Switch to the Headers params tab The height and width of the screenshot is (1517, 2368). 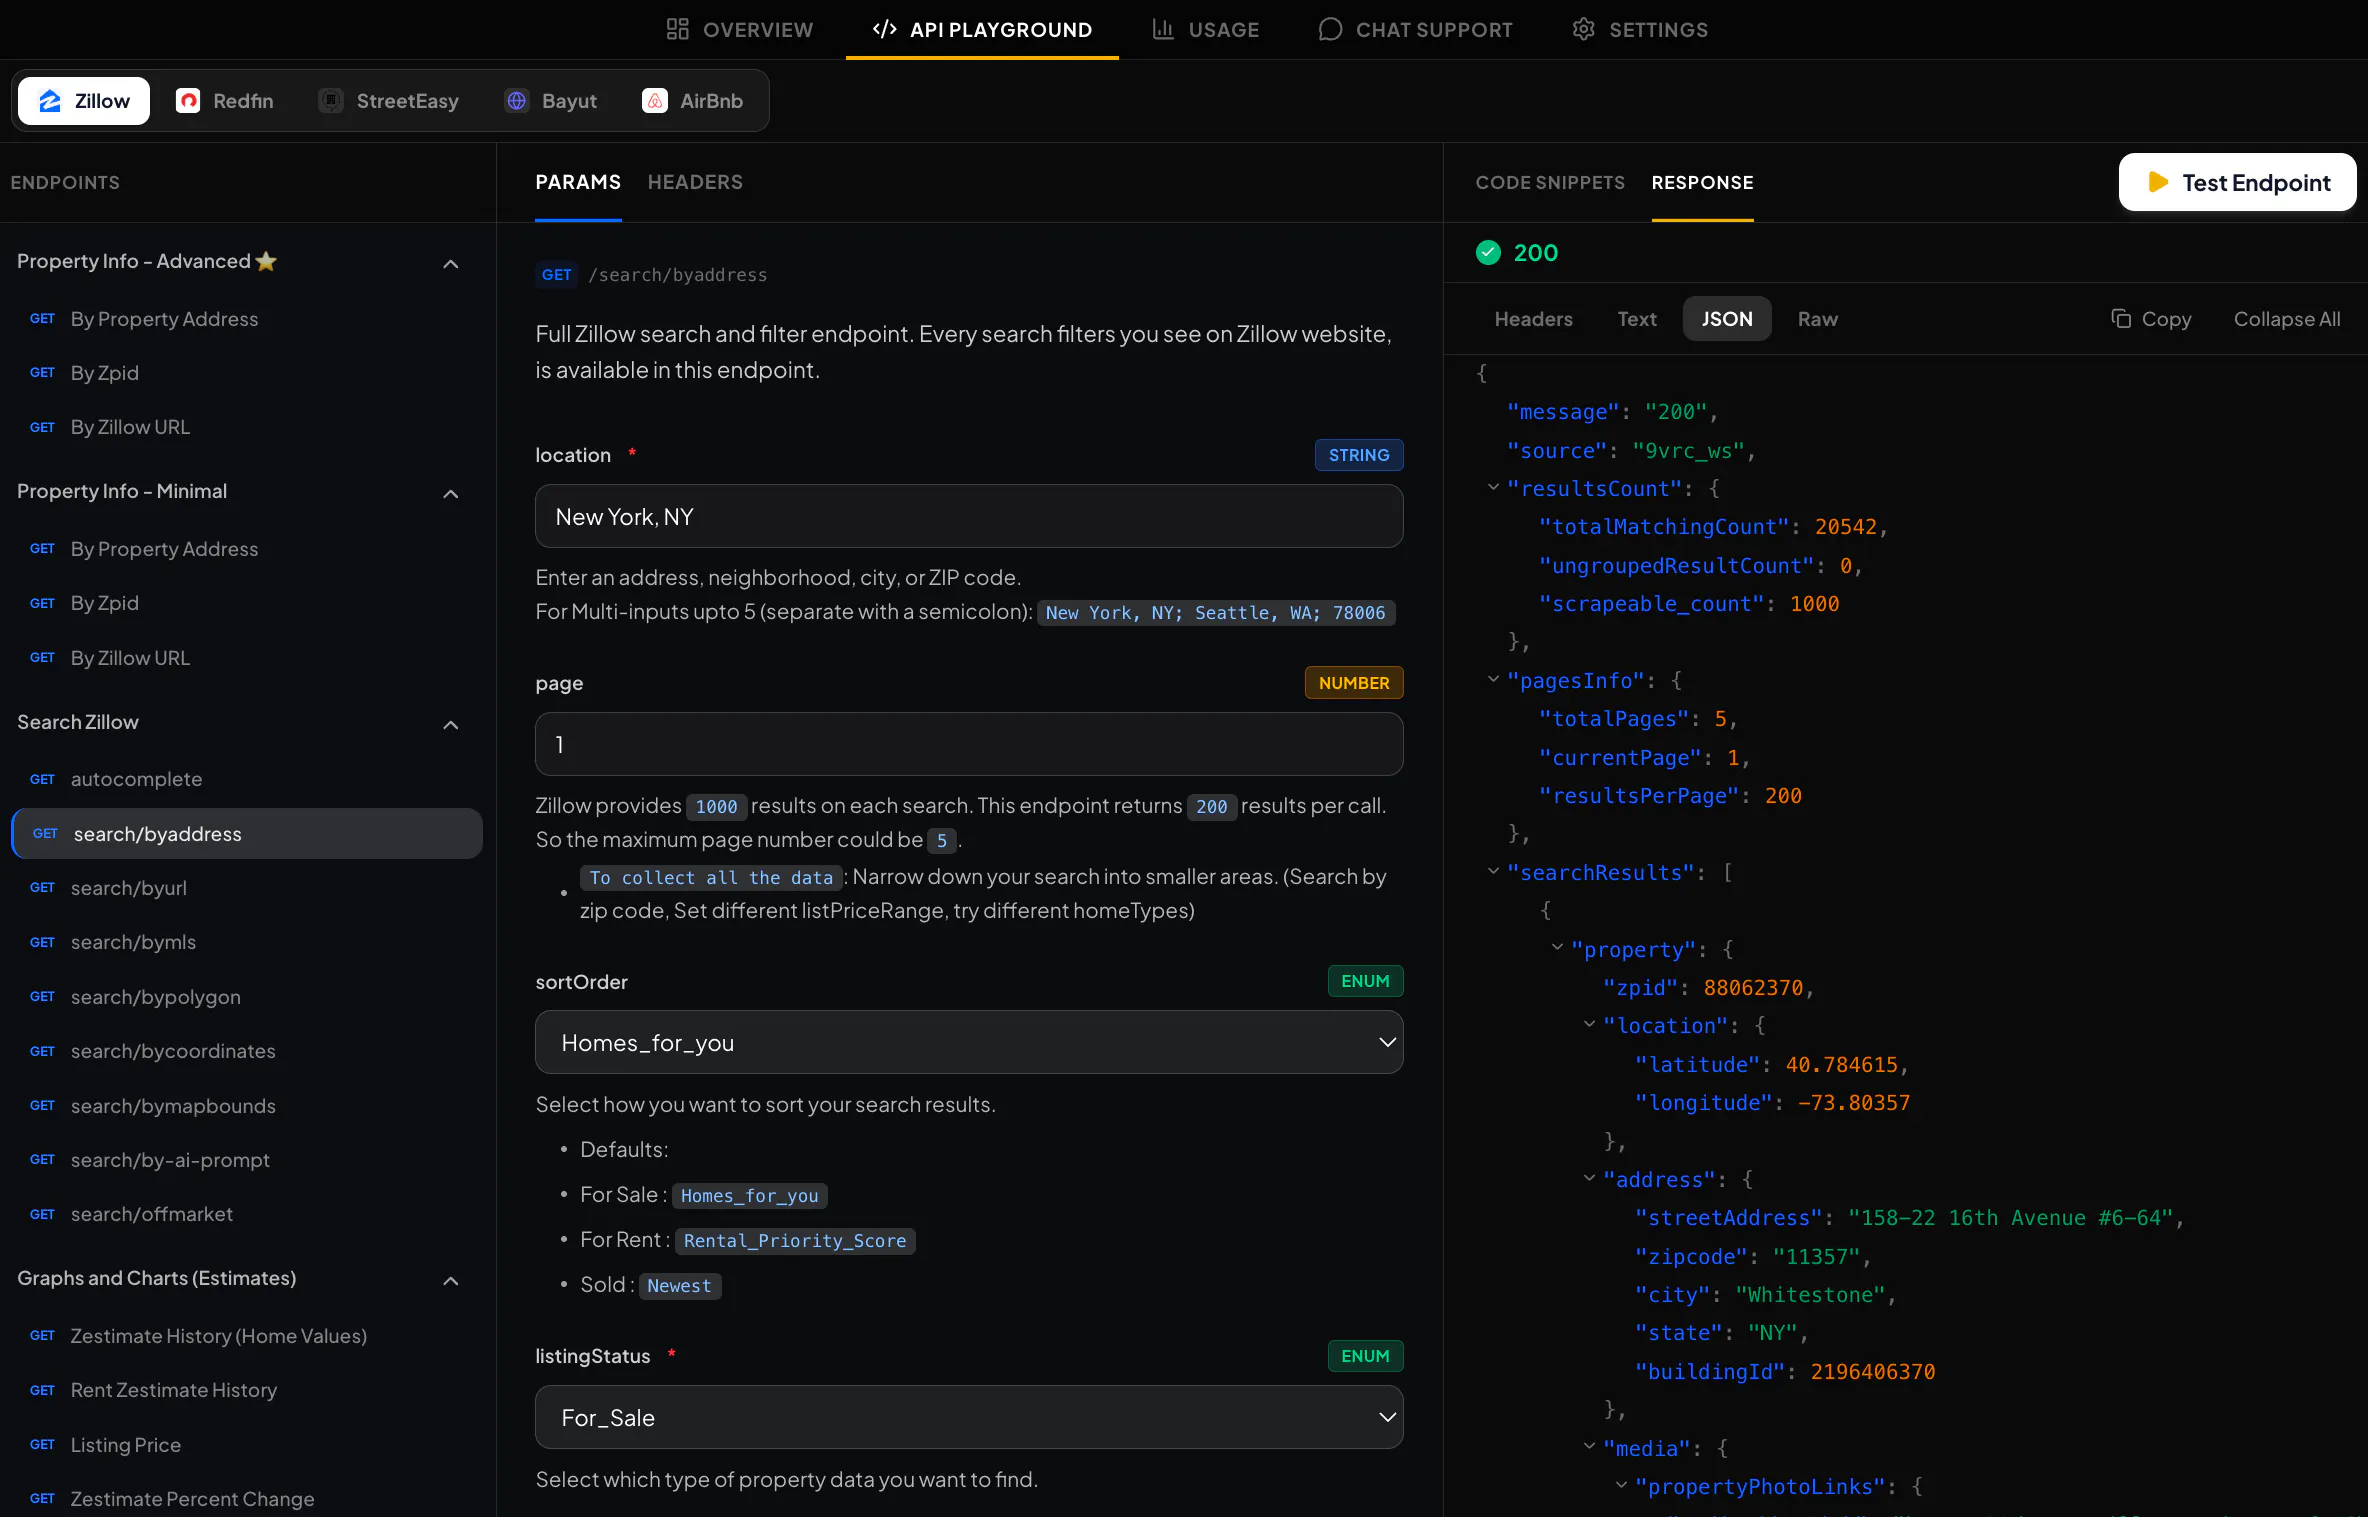[695, 182]
